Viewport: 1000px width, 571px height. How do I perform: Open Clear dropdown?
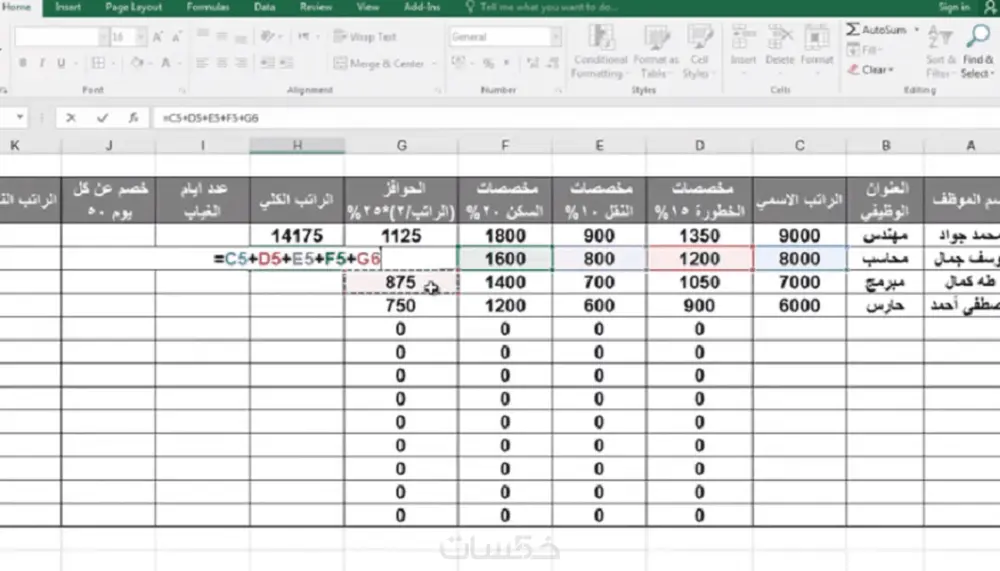point(871,70)
